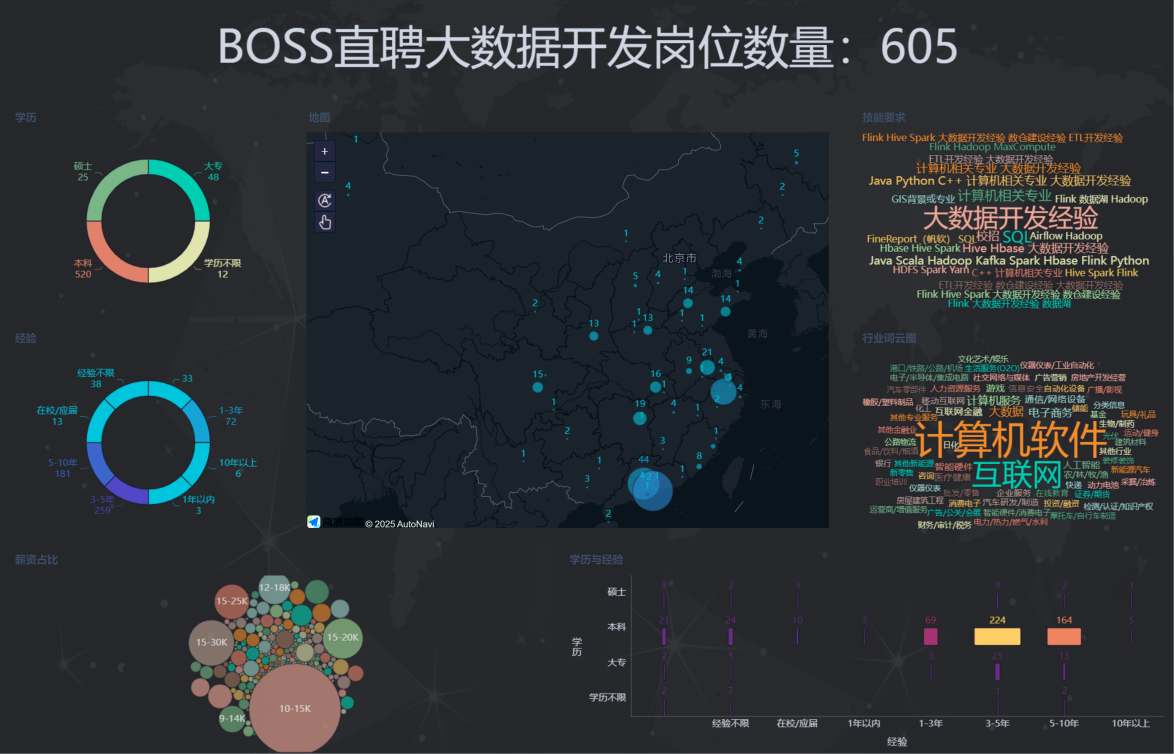Click the 3-5年 x-axis label in bar chart
Image resolution: width=1174 pixels, height=754 pixels.
pos(997,723)
